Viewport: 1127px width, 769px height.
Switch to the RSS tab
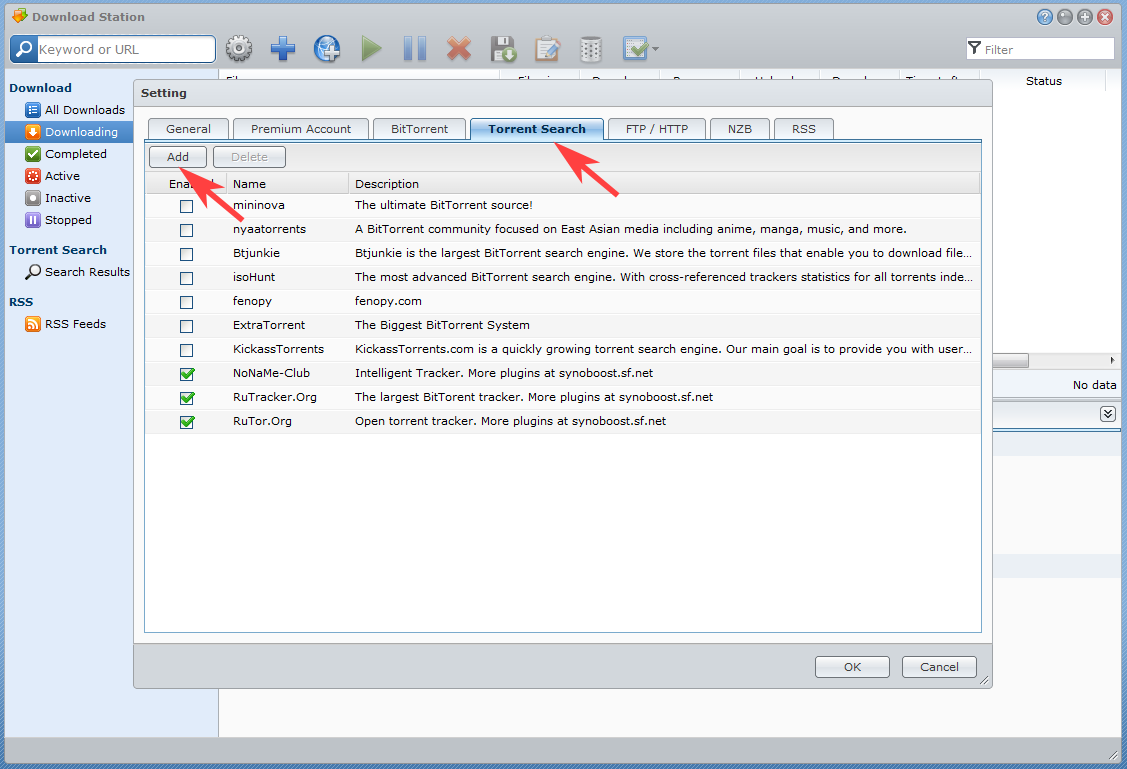coord(804,129)
